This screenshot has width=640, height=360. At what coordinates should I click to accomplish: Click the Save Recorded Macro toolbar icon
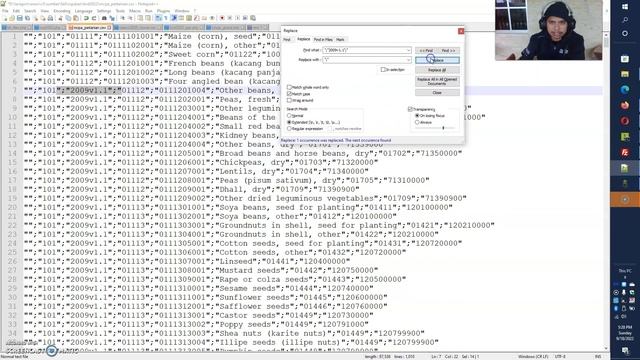(x=253, y=18)
